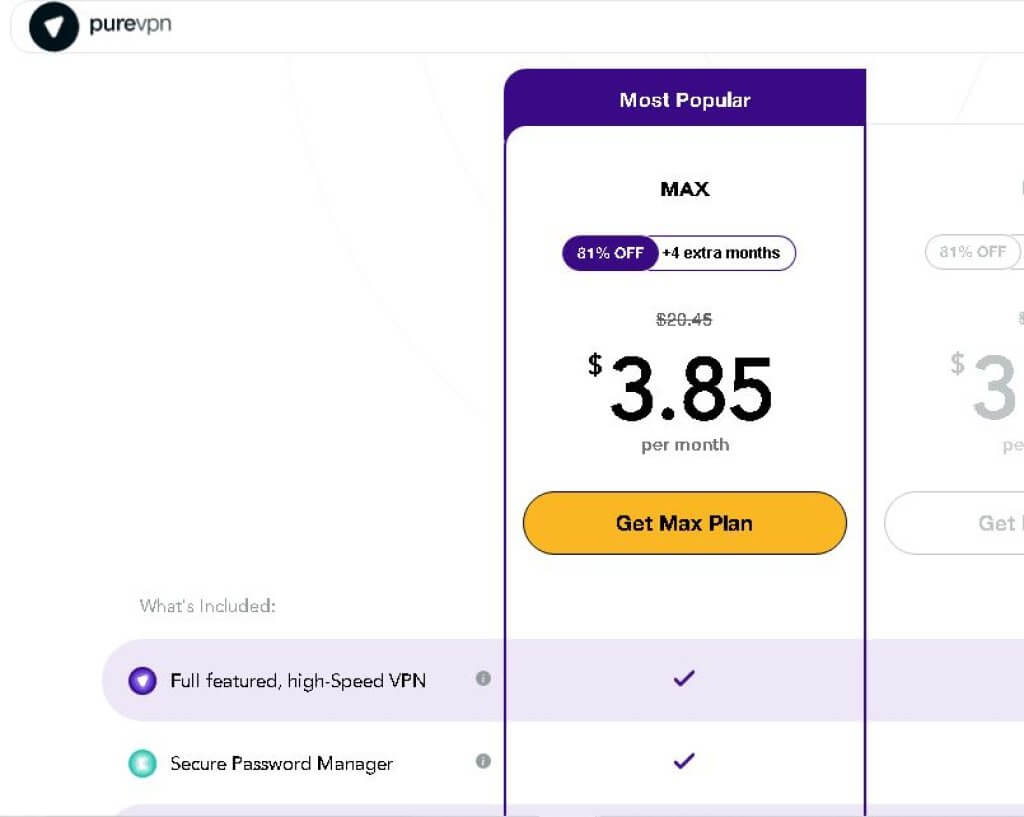Image resolution: width=1024 pixels, height=817 pixels.
Task: Click the 81% OFF badge on Max plan
Action: 609,253
